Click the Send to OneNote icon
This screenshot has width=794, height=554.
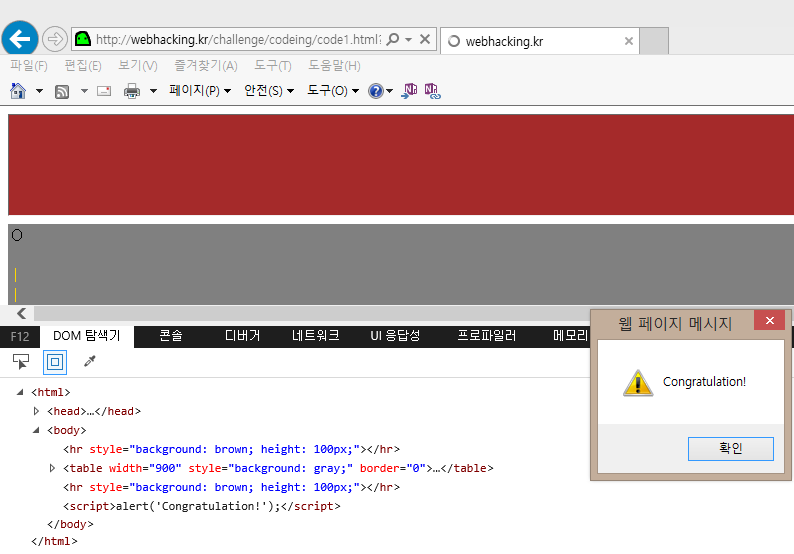click(x=409, y=91)
